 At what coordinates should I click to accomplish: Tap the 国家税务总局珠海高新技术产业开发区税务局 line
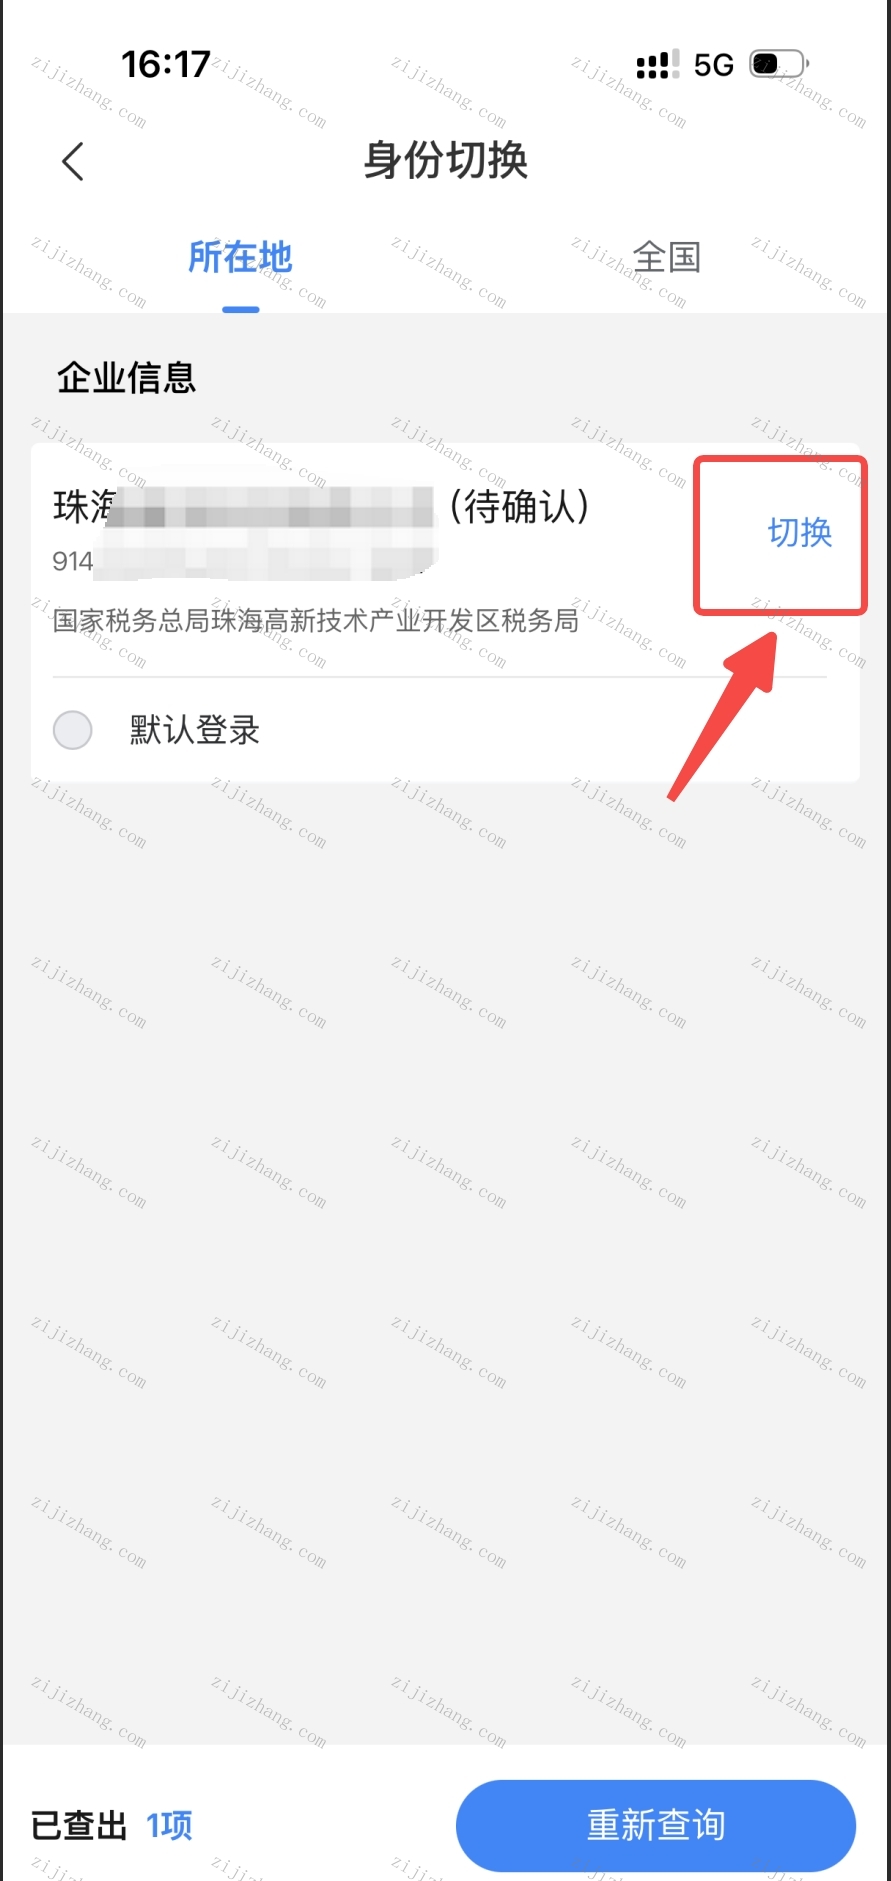pyautogui.click(x=316, y=621)
